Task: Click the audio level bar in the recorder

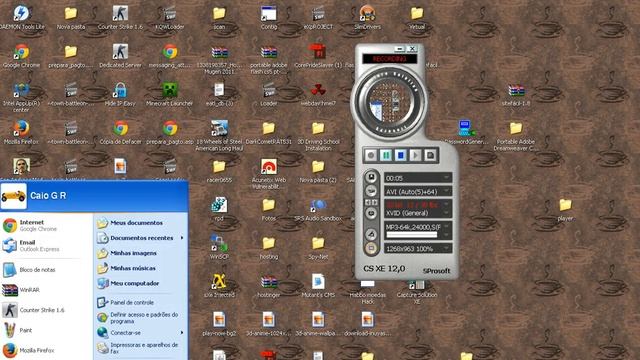Action: tap(411, 235)
